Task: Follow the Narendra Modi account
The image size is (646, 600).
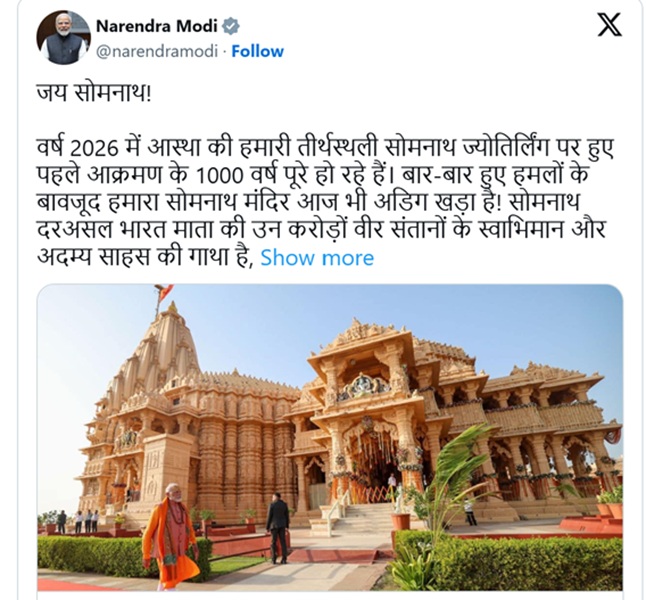Action: [257, 51]
